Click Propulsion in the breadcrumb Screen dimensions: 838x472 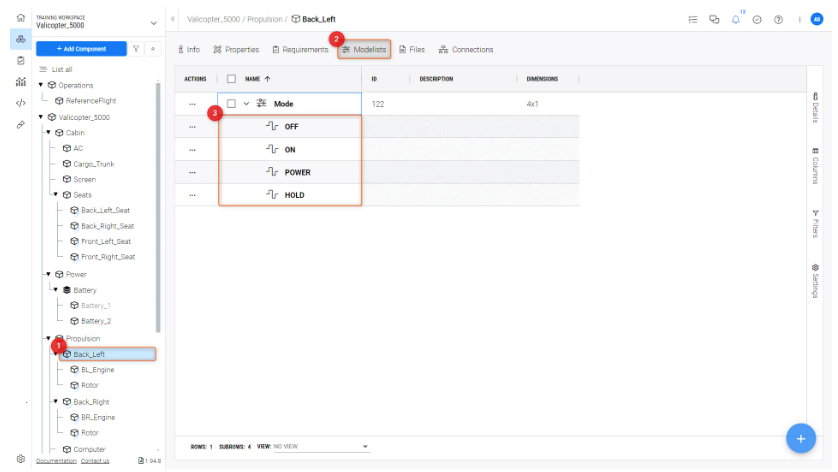coord(265,19)
